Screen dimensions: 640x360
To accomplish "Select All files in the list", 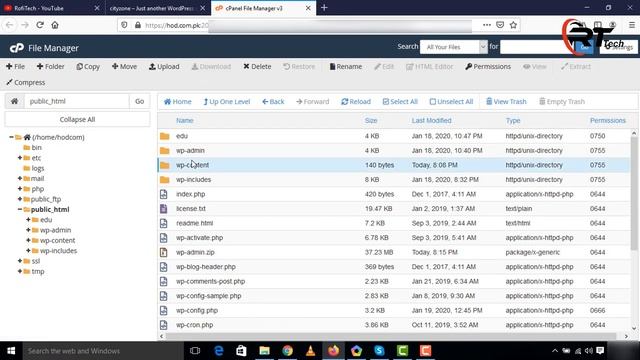I will 400,102.
